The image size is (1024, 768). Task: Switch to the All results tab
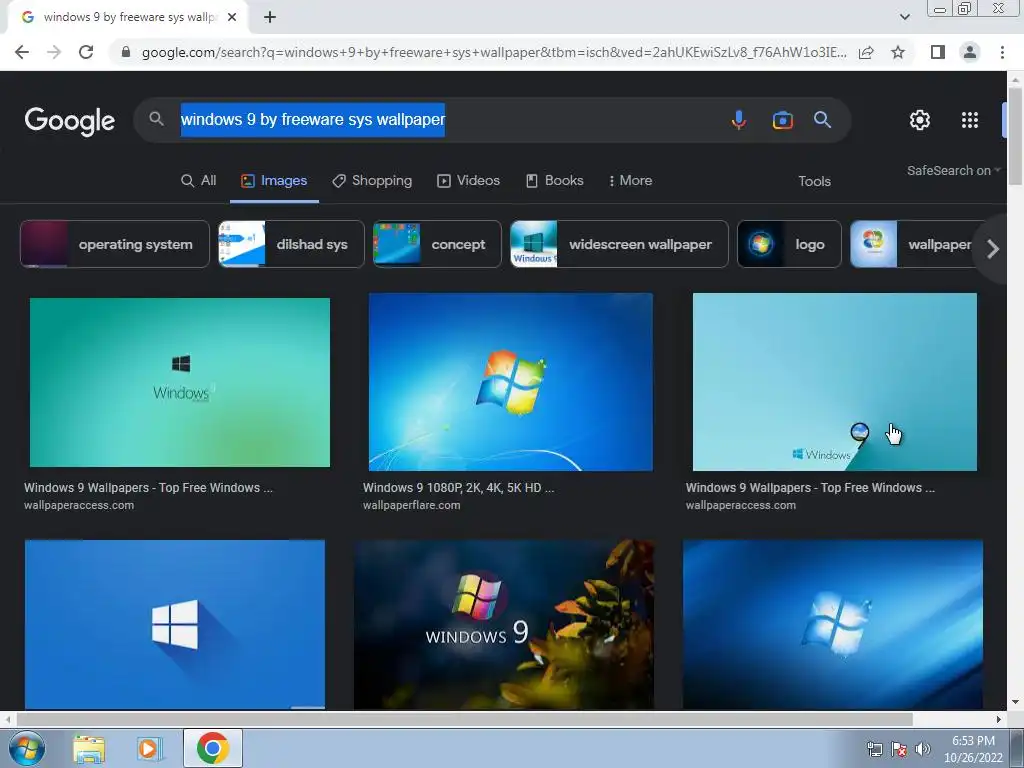tap(199, 181)
